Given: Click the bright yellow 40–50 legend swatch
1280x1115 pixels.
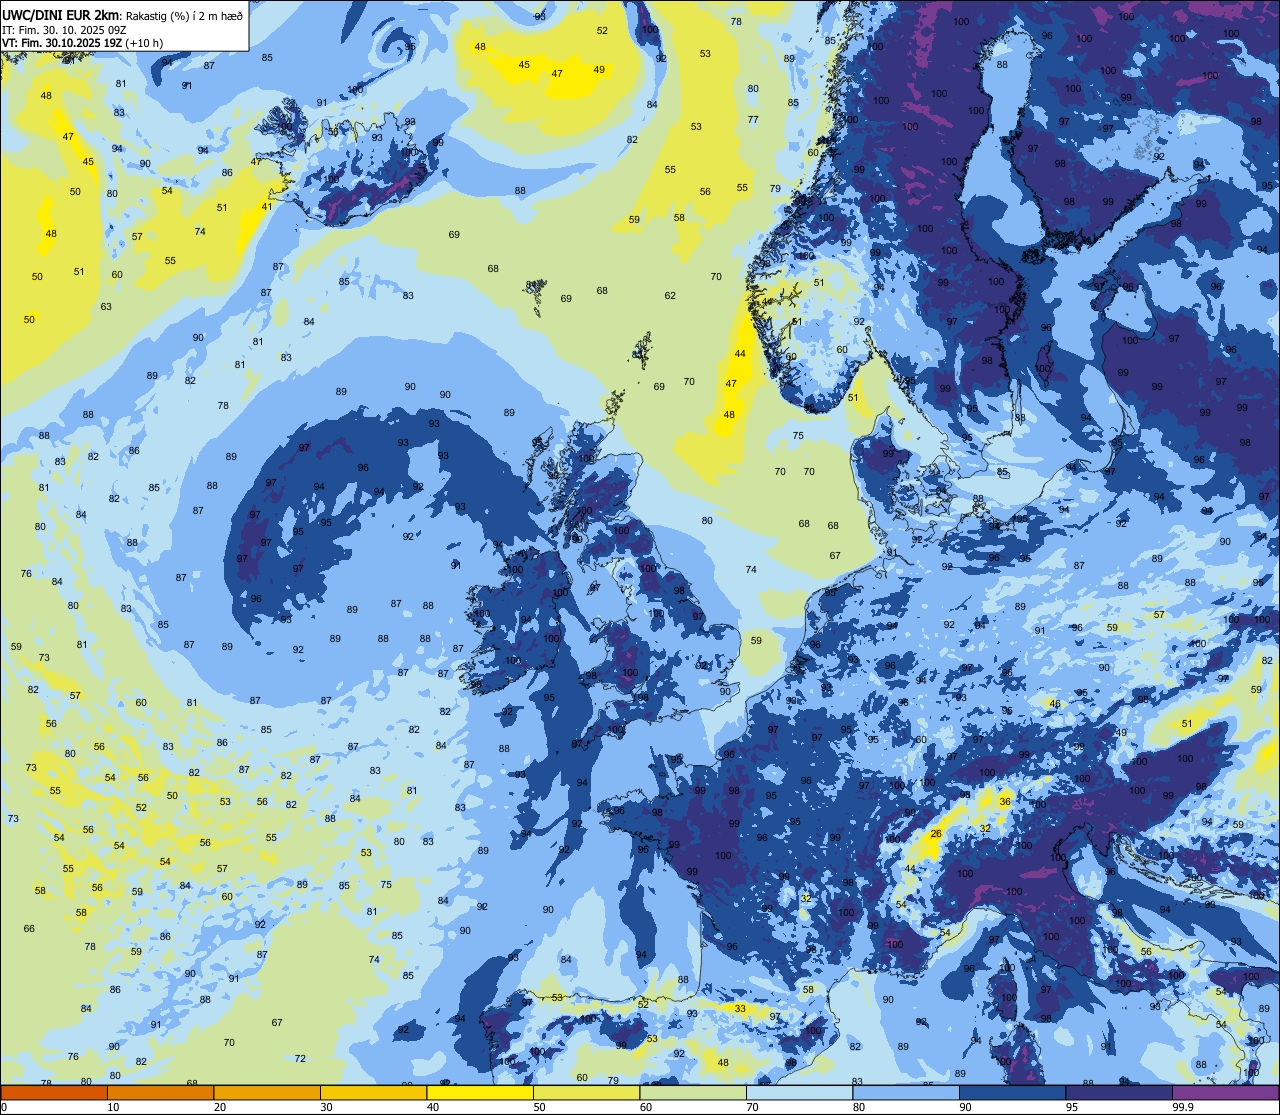Looking at the screenshot, I should coord(480,1092).
